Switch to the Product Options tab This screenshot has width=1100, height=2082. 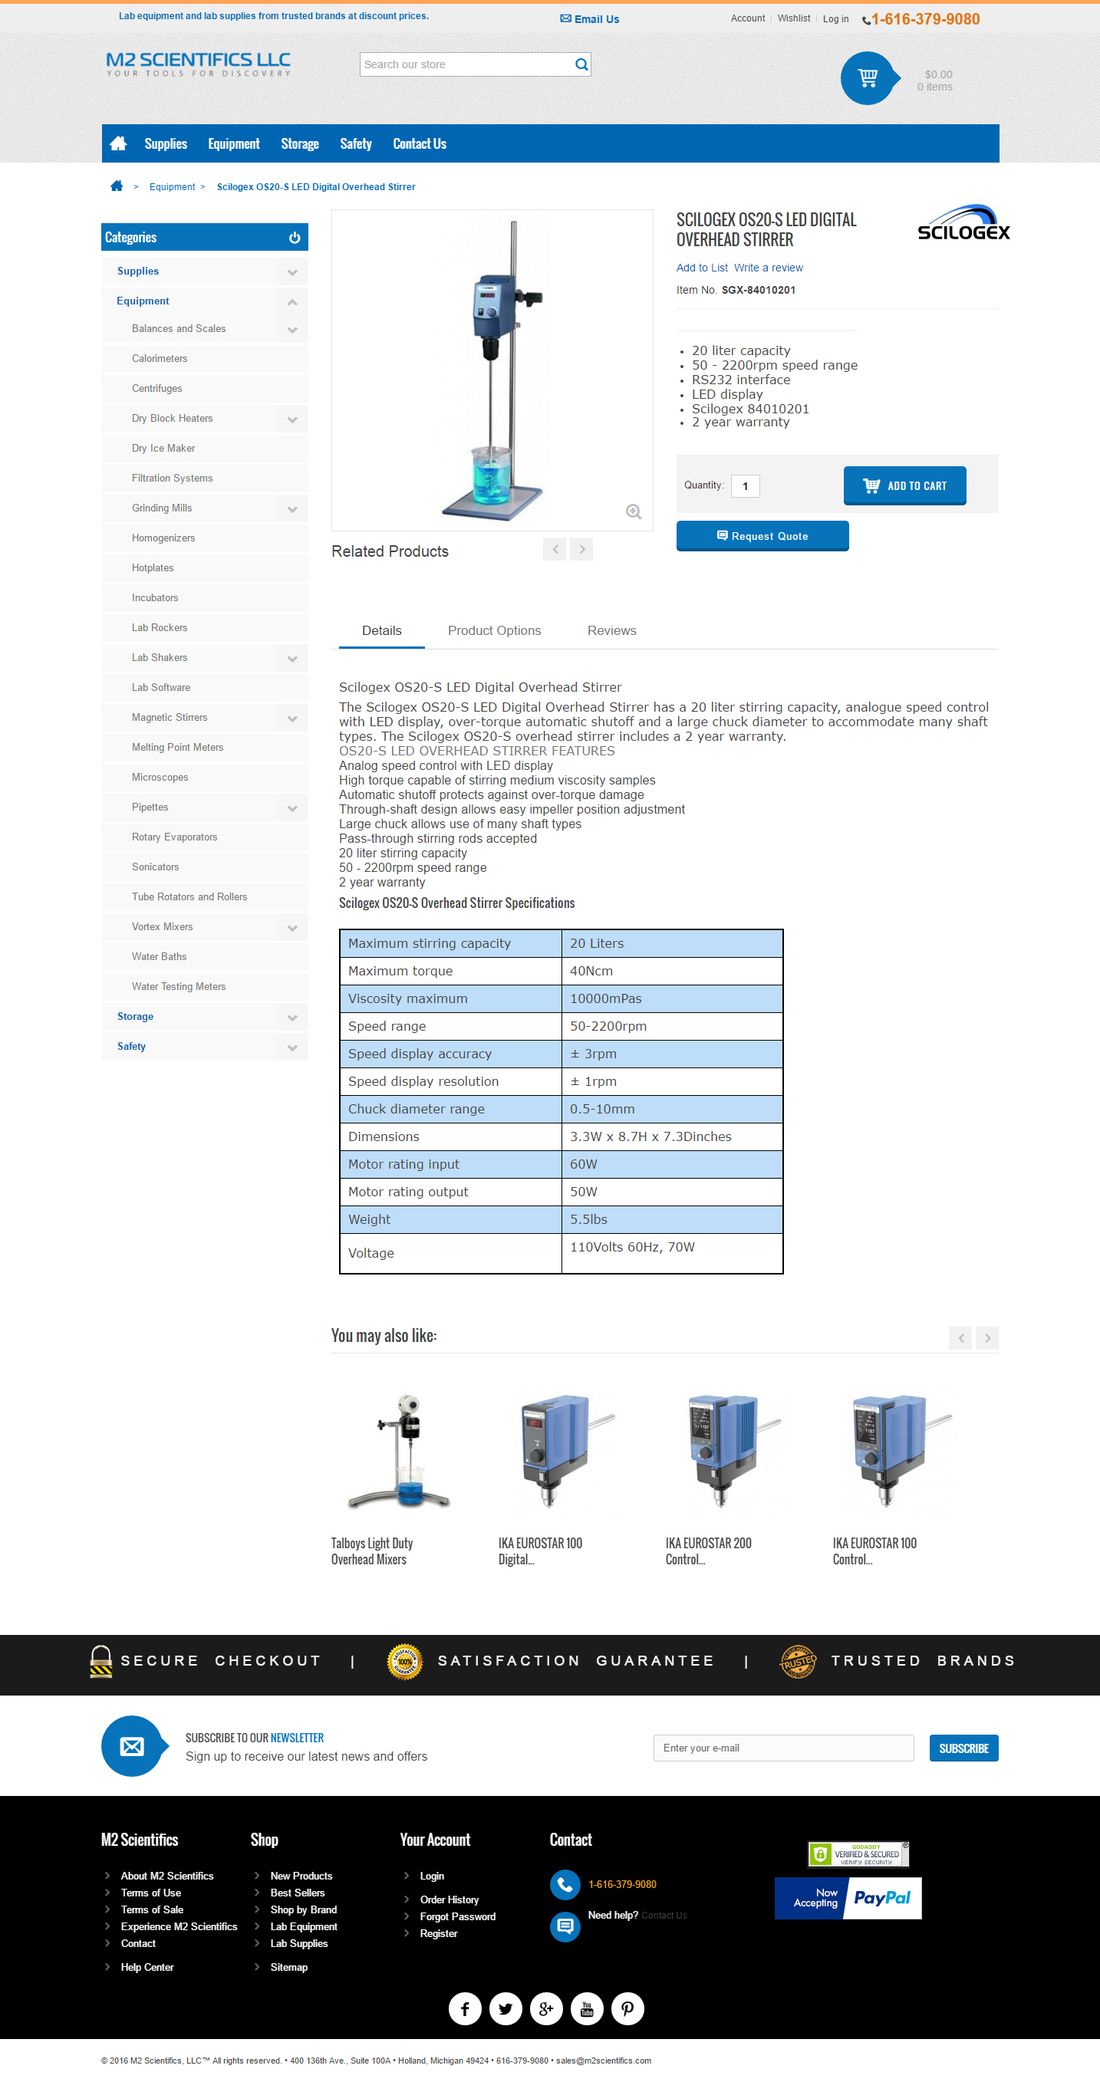[x=494, y=631]
